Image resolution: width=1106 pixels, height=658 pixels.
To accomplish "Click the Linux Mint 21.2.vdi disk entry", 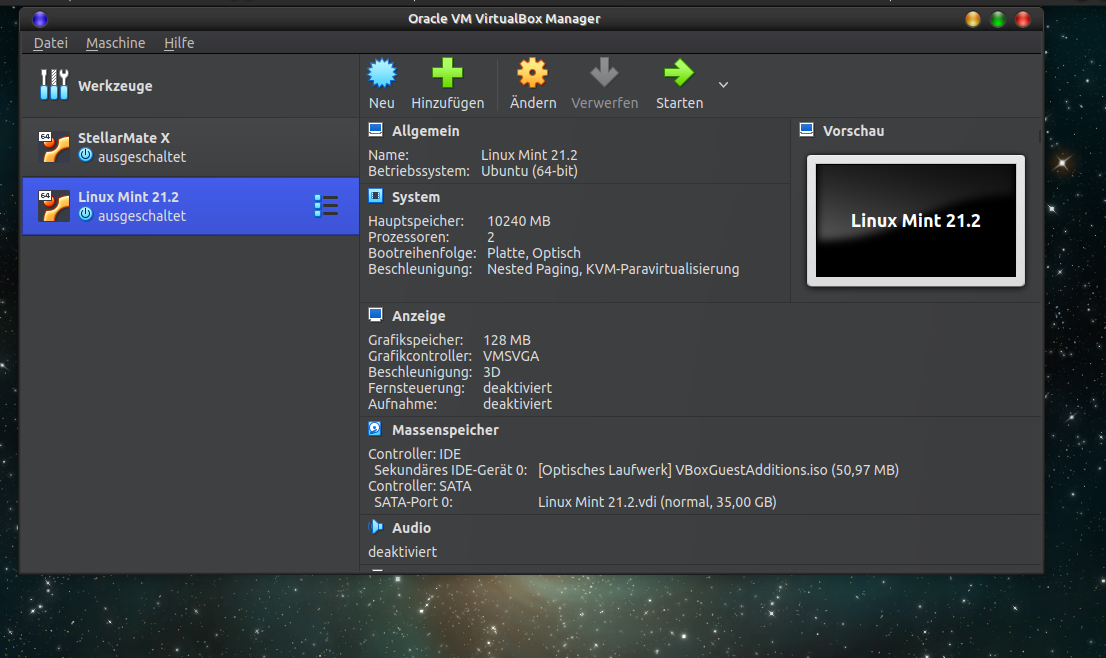I will pyautogui.click(x=657, y=502).
